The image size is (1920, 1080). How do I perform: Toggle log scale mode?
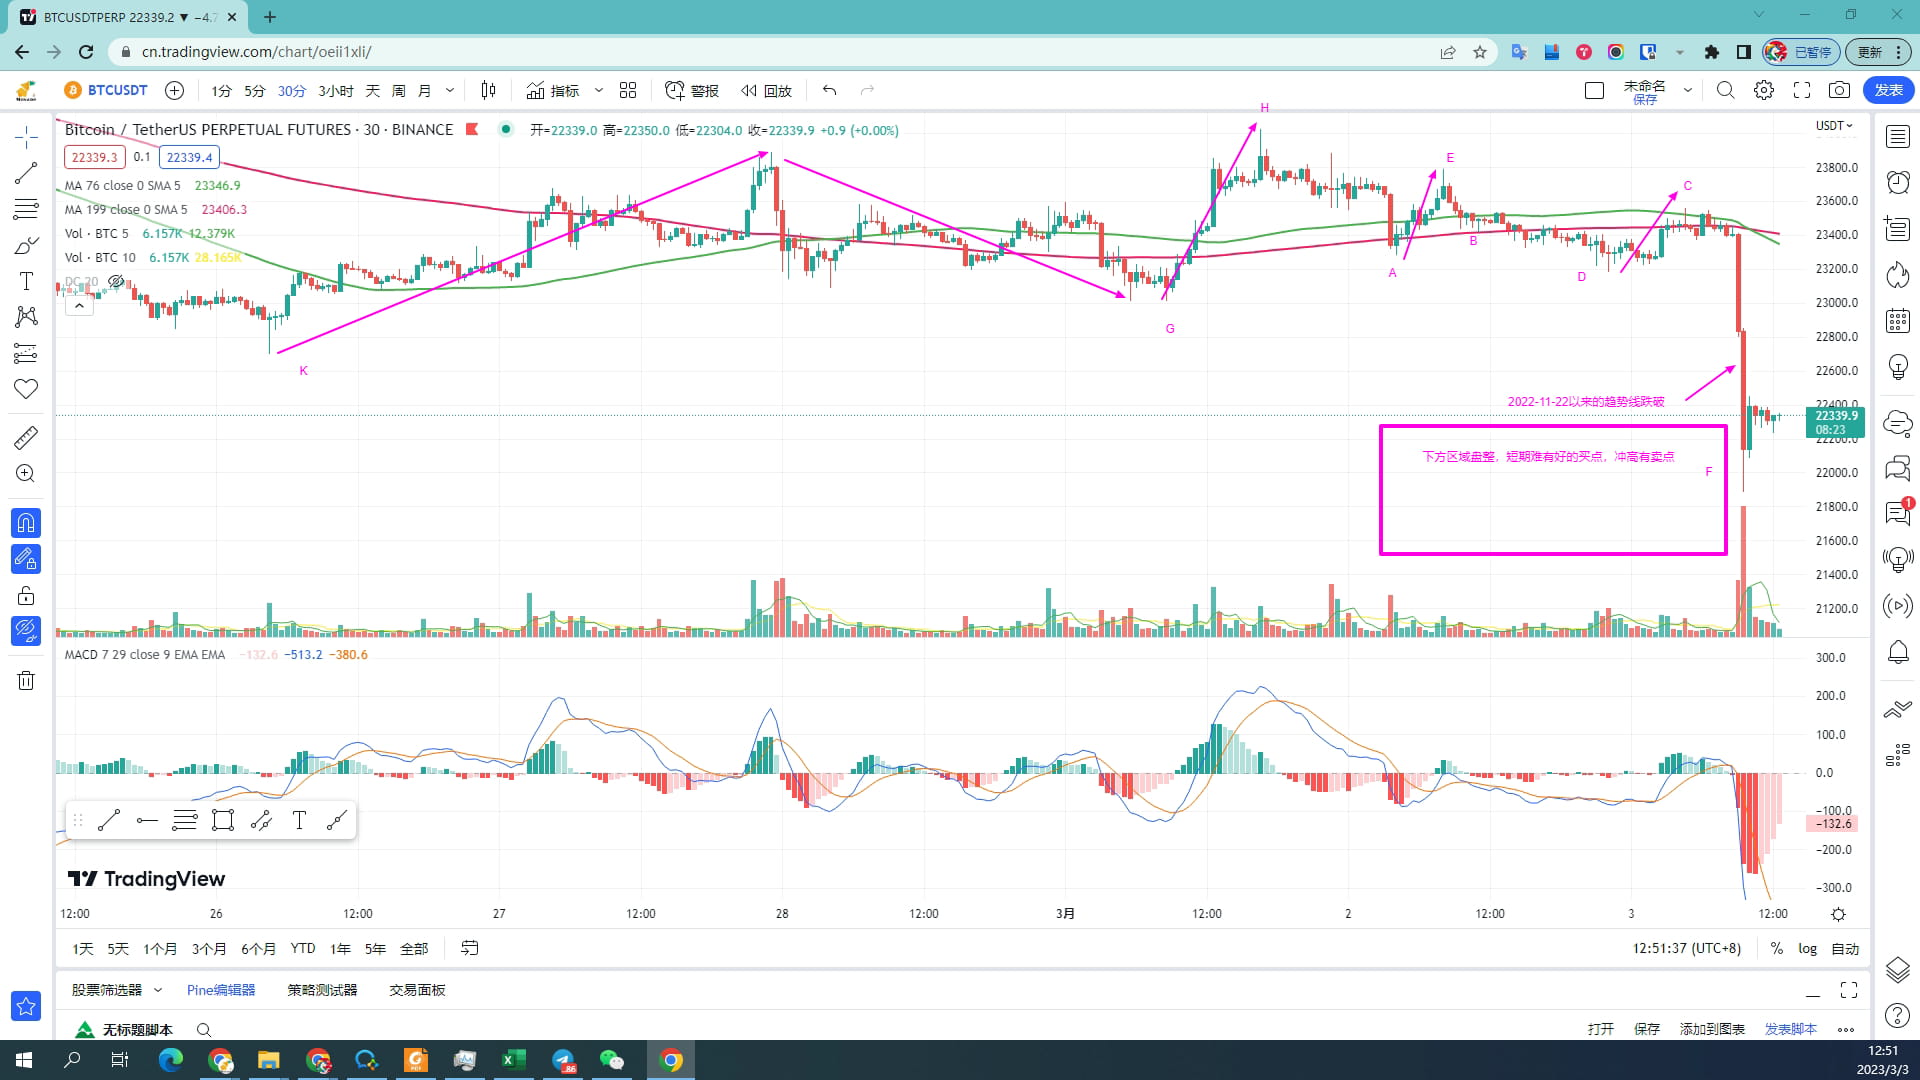[x=1808, y=949]
